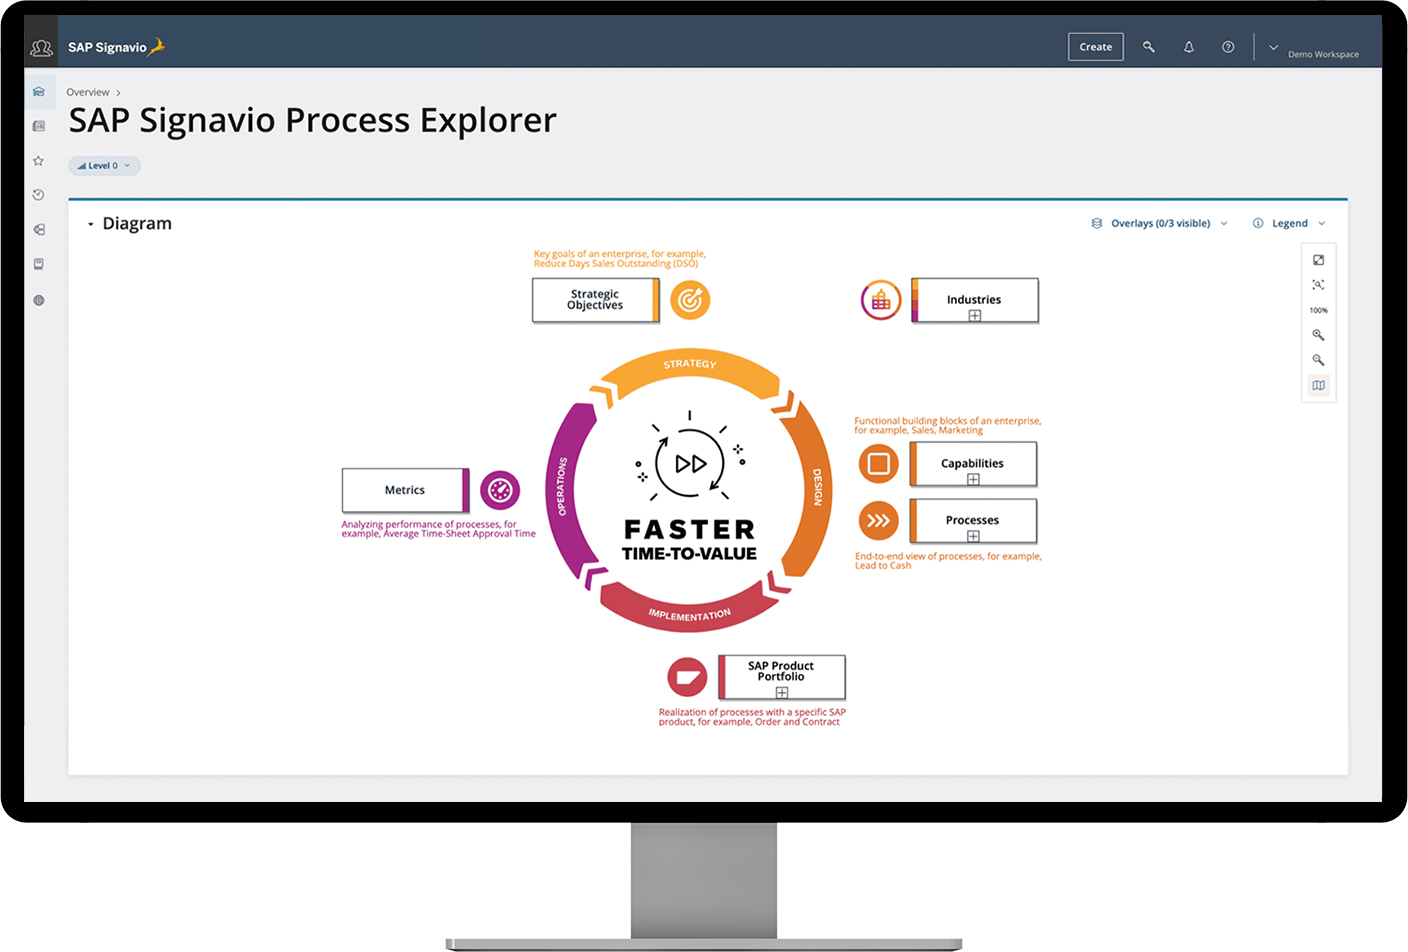Open help via the question mark icon

[1228, 46]
